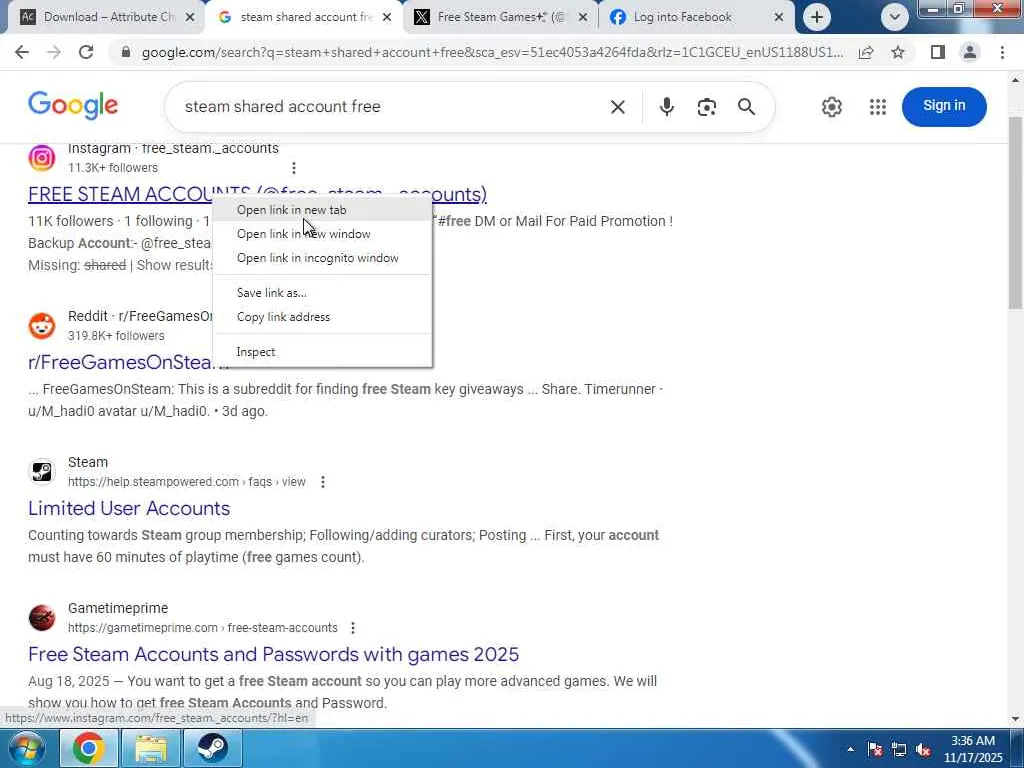This screenshot has height=768, width=1024.
Task: Open the Chrome three-dot menu
Action: pos(1002,52)
